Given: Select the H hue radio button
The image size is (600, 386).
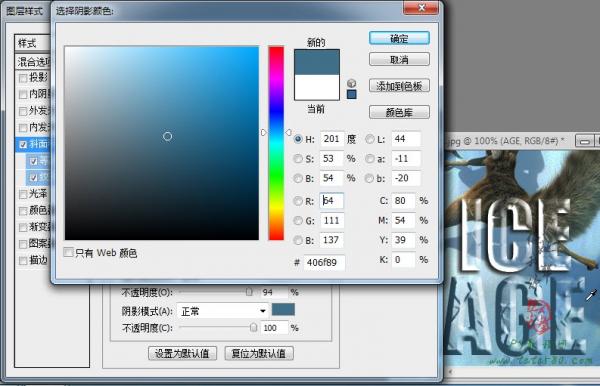Looking at the screenshot, I should click(x=298, y=139).
